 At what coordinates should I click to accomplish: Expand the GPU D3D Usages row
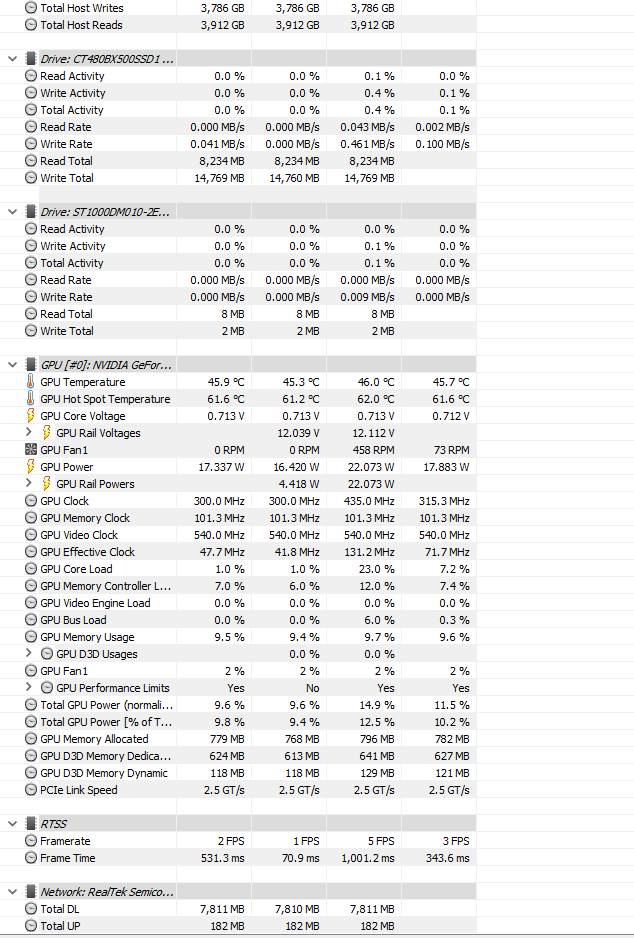pos(29,654)
